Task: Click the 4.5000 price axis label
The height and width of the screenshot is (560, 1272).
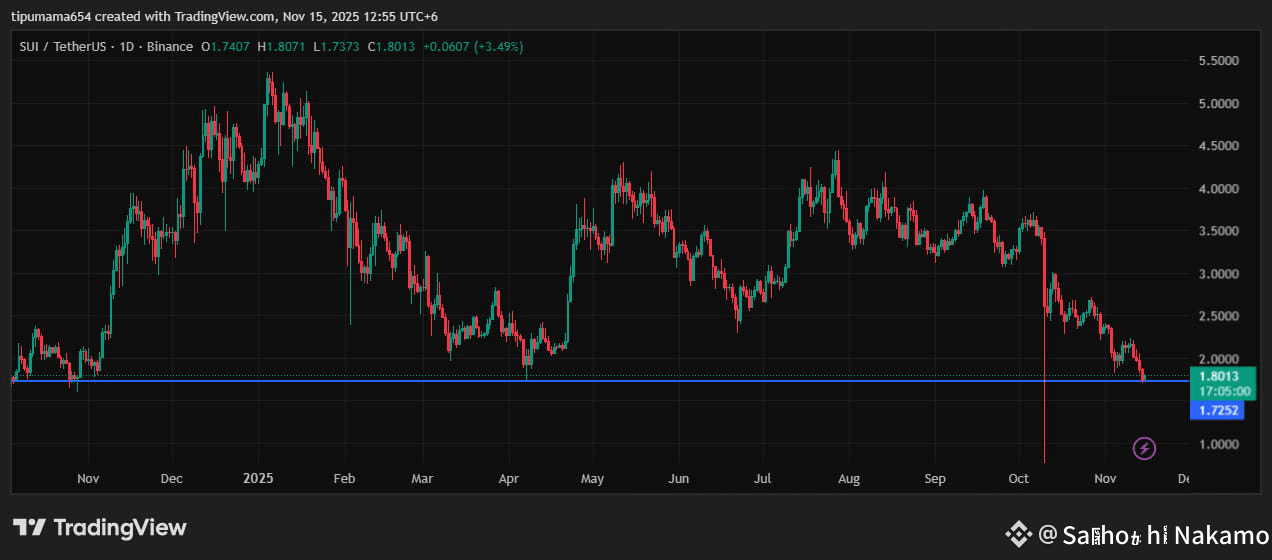Action: tap(1219, 146)
